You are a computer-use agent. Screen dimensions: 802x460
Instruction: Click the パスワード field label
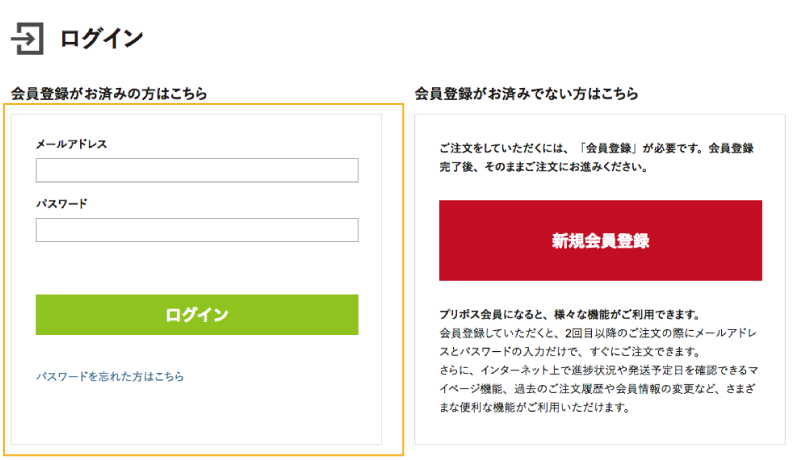(62, 204)
